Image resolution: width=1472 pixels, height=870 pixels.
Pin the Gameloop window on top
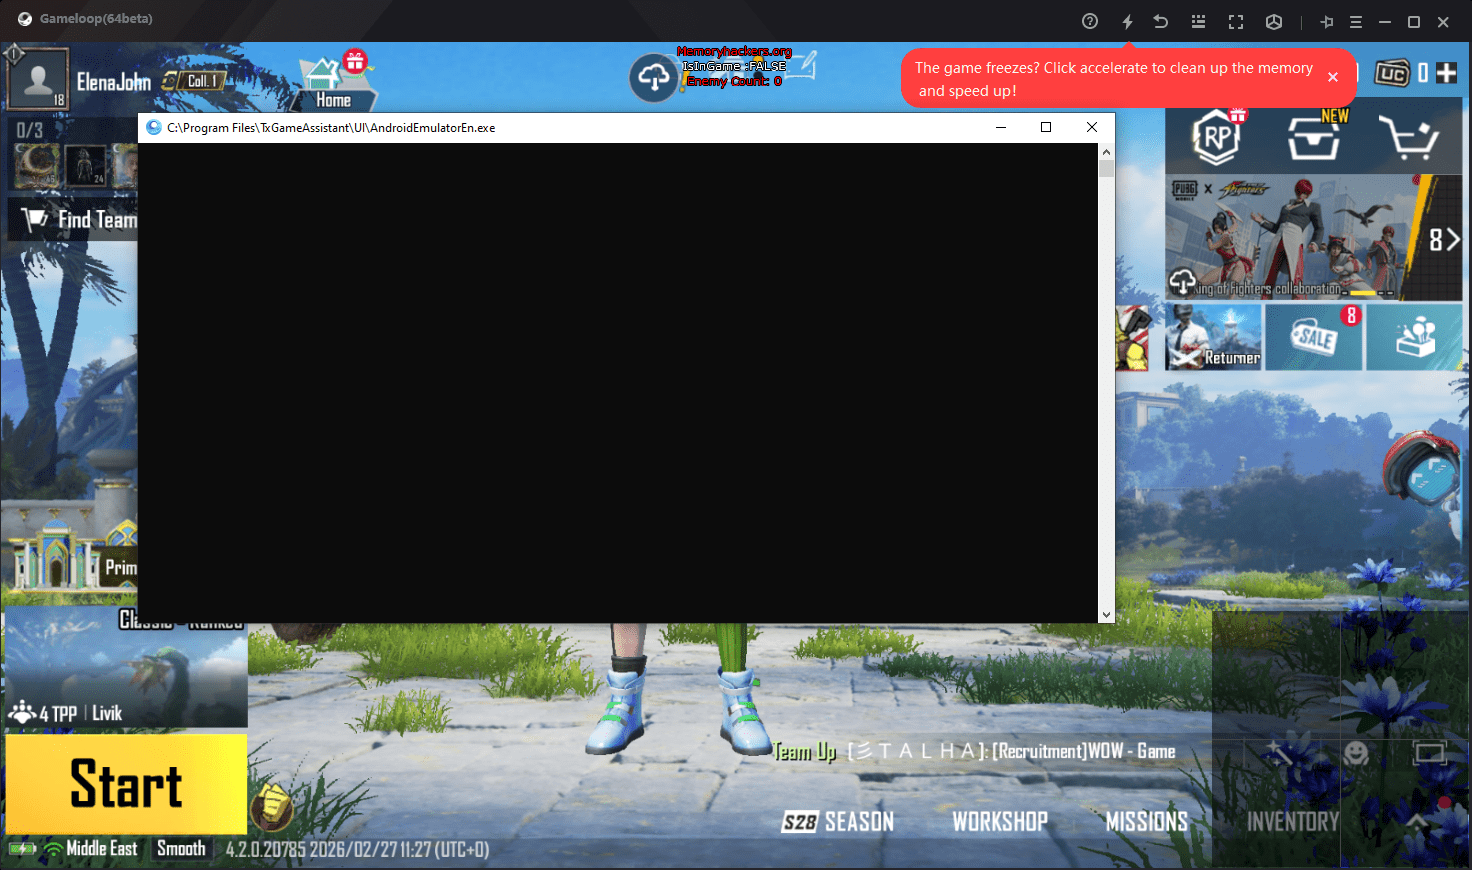click(1327, 21)
